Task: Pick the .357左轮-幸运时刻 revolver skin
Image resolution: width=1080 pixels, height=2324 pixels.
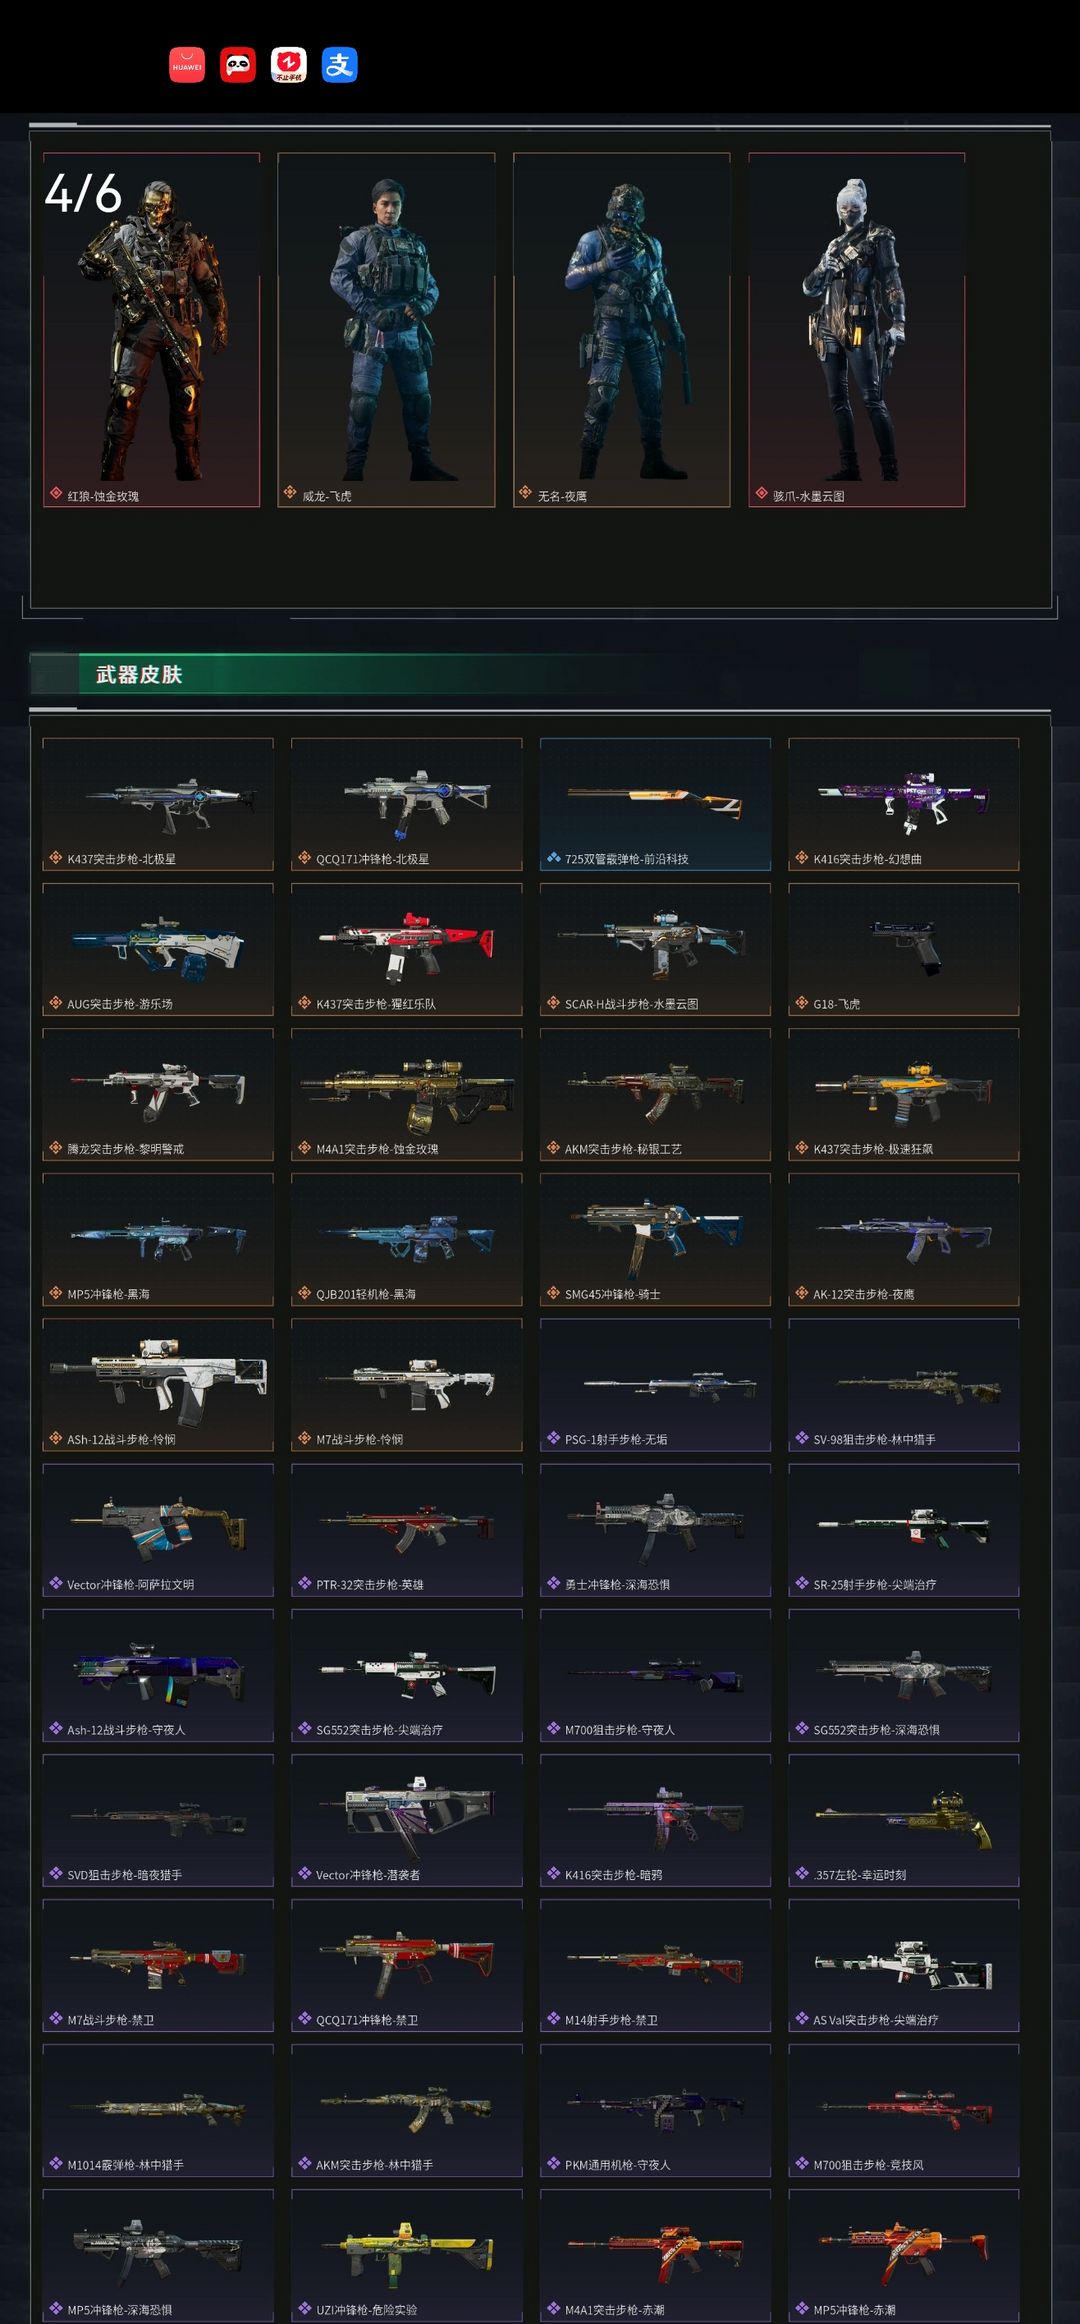Action: click(904, 1820)
